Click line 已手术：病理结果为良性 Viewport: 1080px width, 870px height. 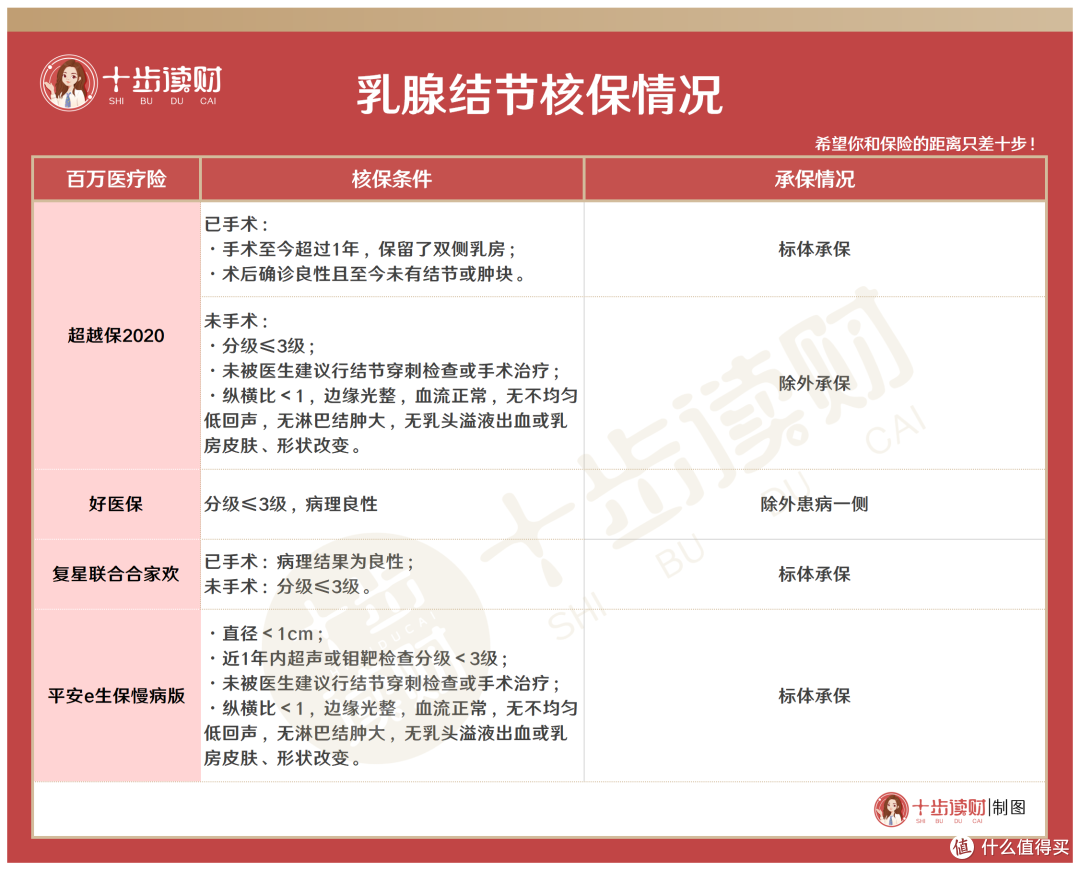tap(309, 561)
